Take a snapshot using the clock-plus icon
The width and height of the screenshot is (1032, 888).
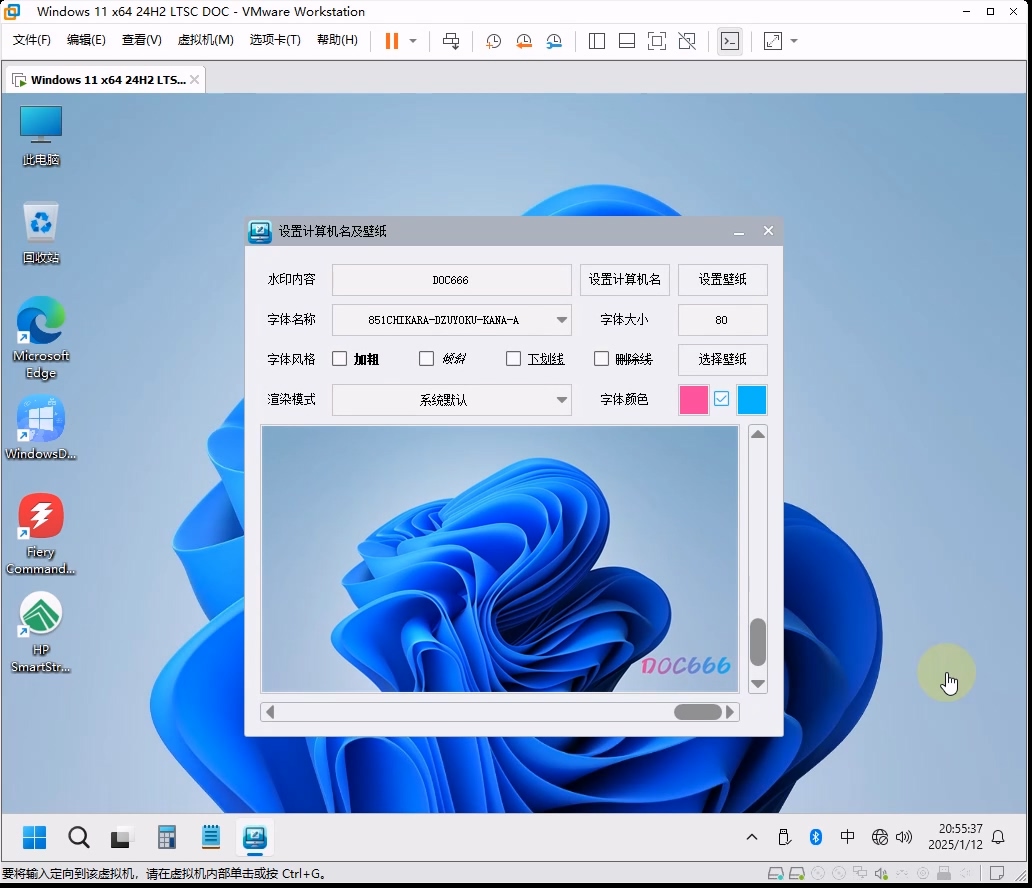tap(493, 41)
